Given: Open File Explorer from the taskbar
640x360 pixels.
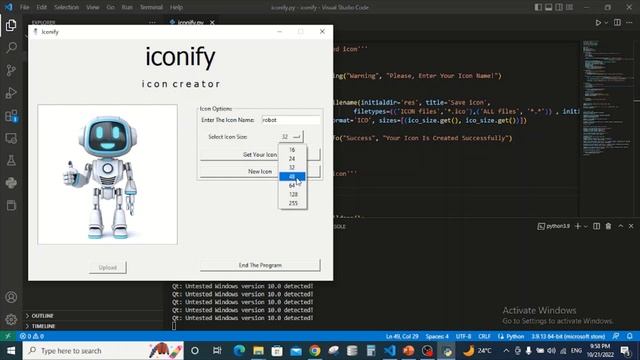Looking at the screenshot, I should 258,351.
